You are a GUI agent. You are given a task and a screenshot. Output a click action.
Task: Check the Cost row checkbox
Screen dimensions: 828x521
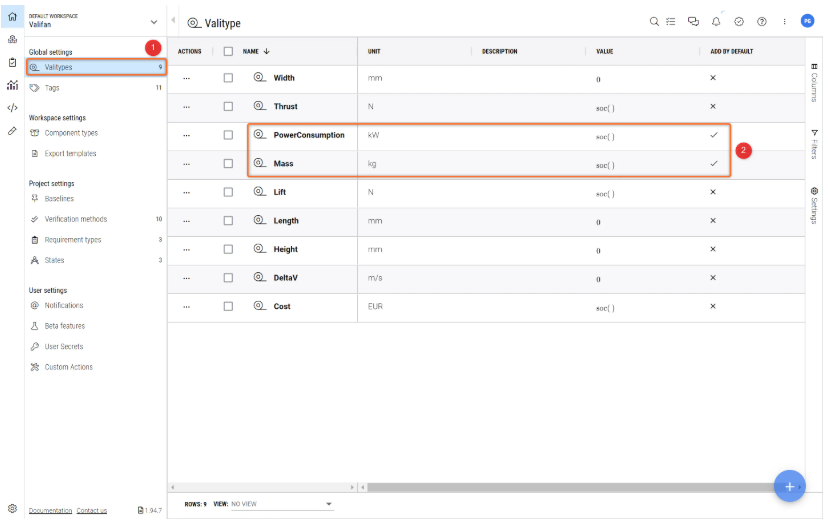pos(228,306)
